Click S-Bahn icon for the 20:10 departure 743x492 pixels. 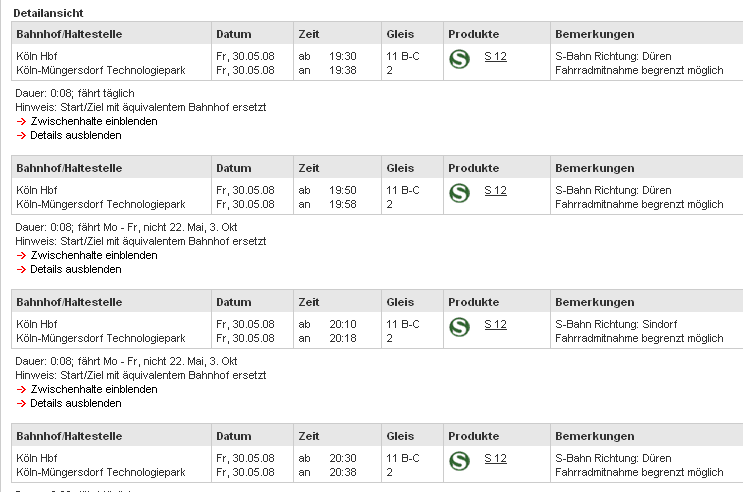click(459, 328)
